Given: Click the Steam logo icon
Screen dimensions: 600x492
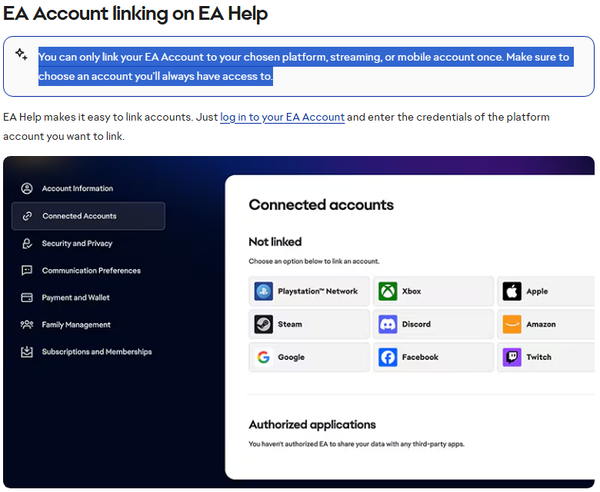Looking at the screenshot, I should pyautogui.click(x=263, y=324).
